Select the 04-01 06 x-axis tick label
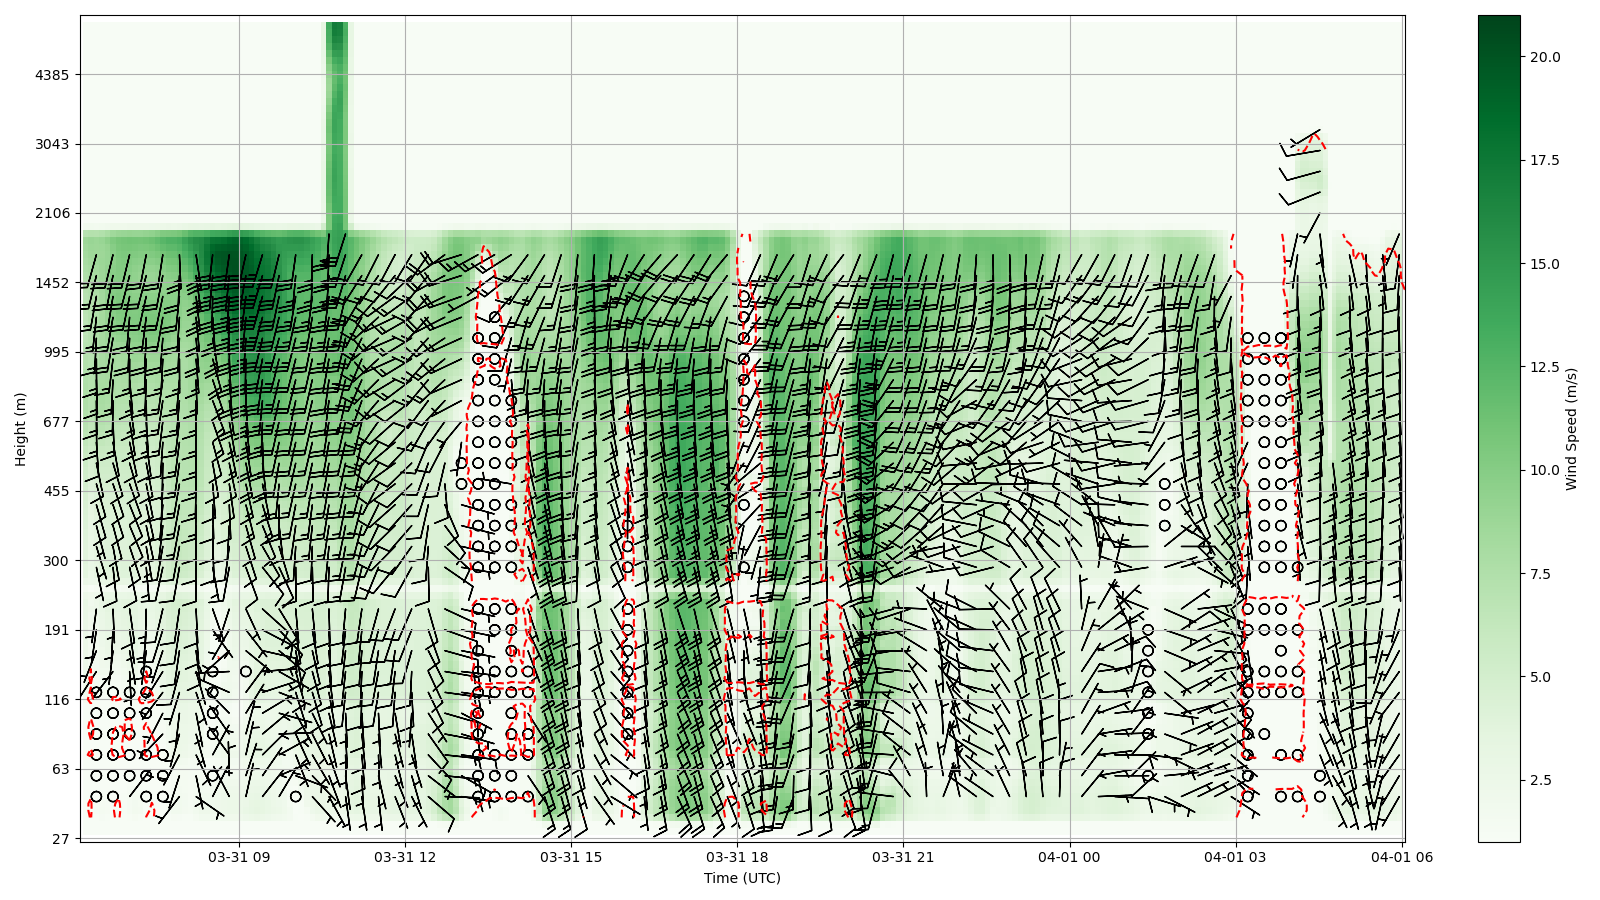This screenshot has width=1600, height=900. (1400, 857)
